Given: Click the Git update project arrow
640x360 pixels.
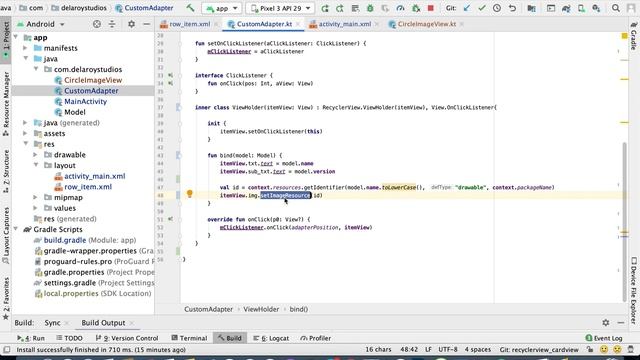Looking at the screenshot, I should tap(467, 8).
